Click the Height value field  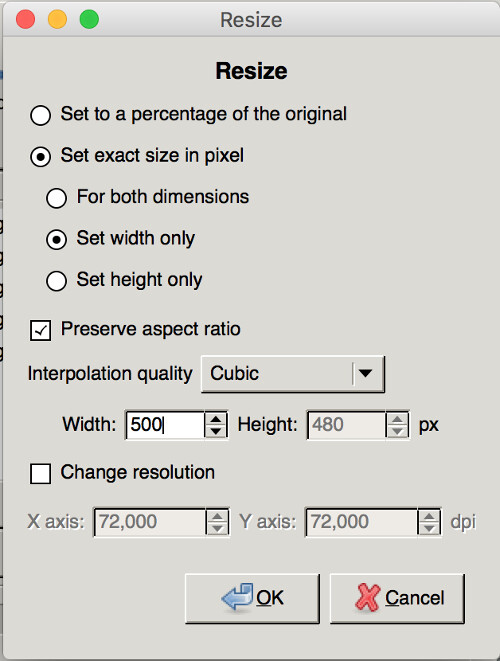(347, 425)
